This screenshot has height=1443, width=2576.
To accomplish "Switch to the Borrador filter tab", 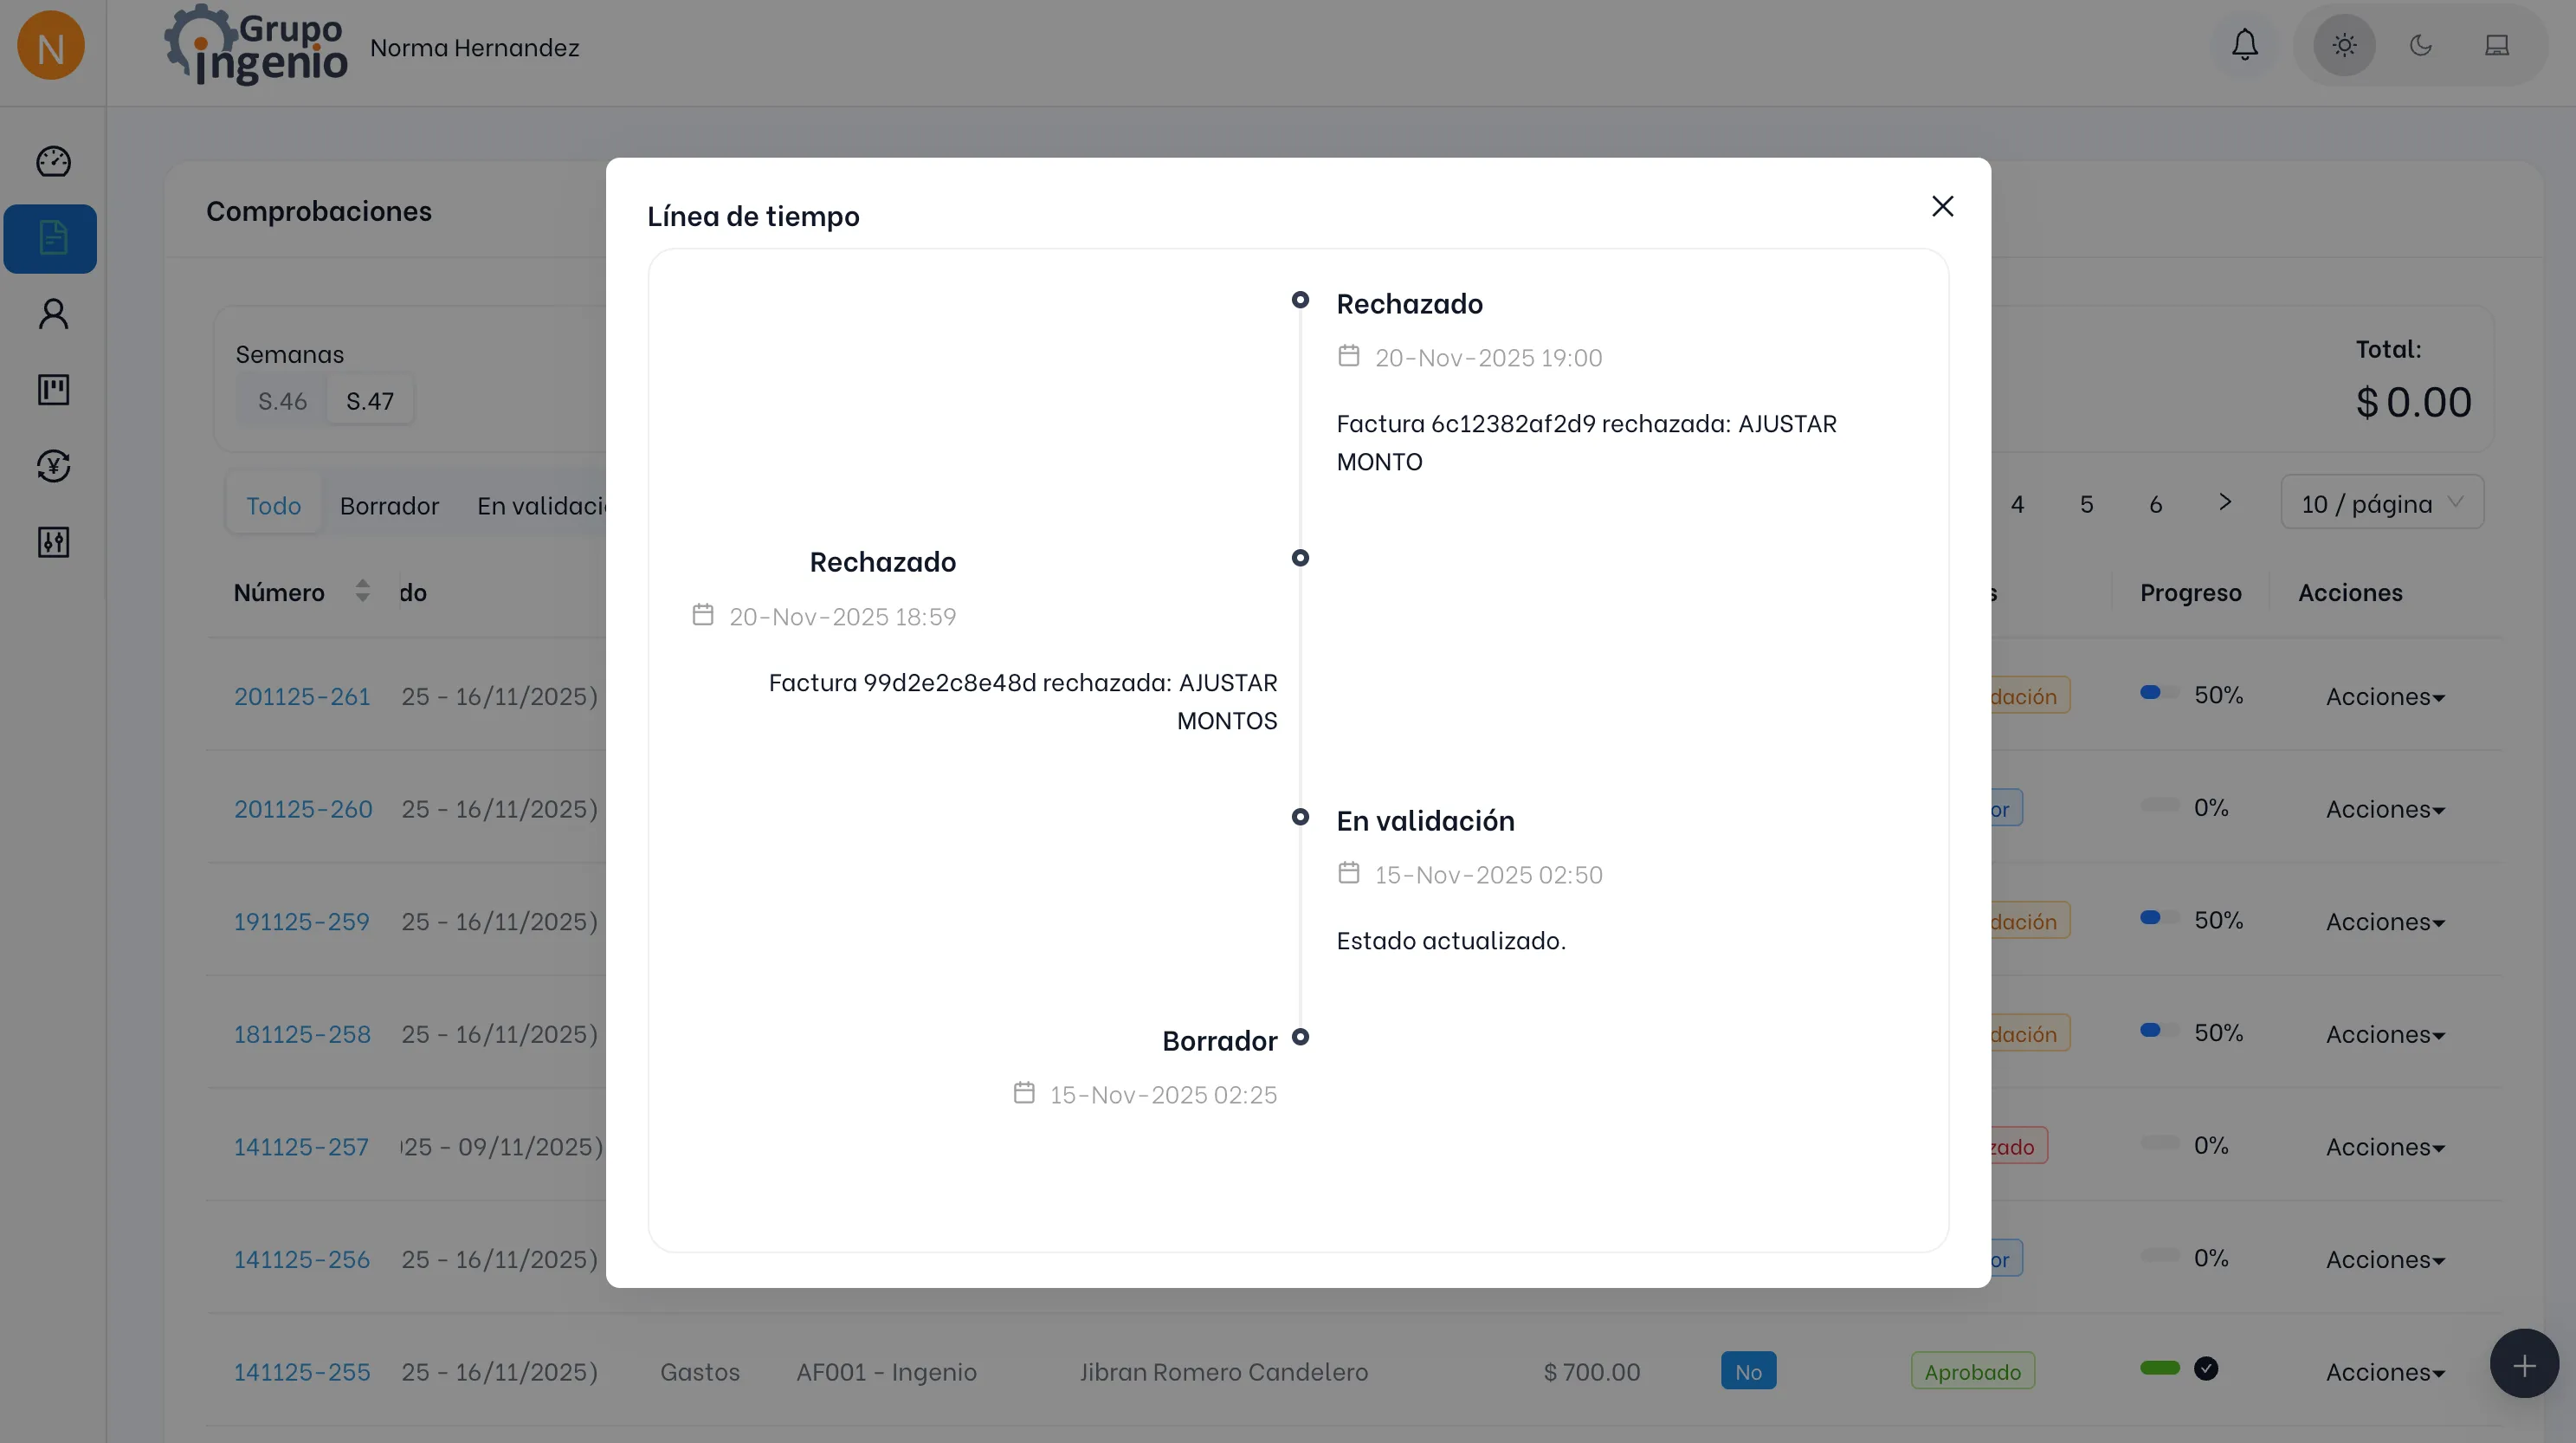I will click(389, 506).
